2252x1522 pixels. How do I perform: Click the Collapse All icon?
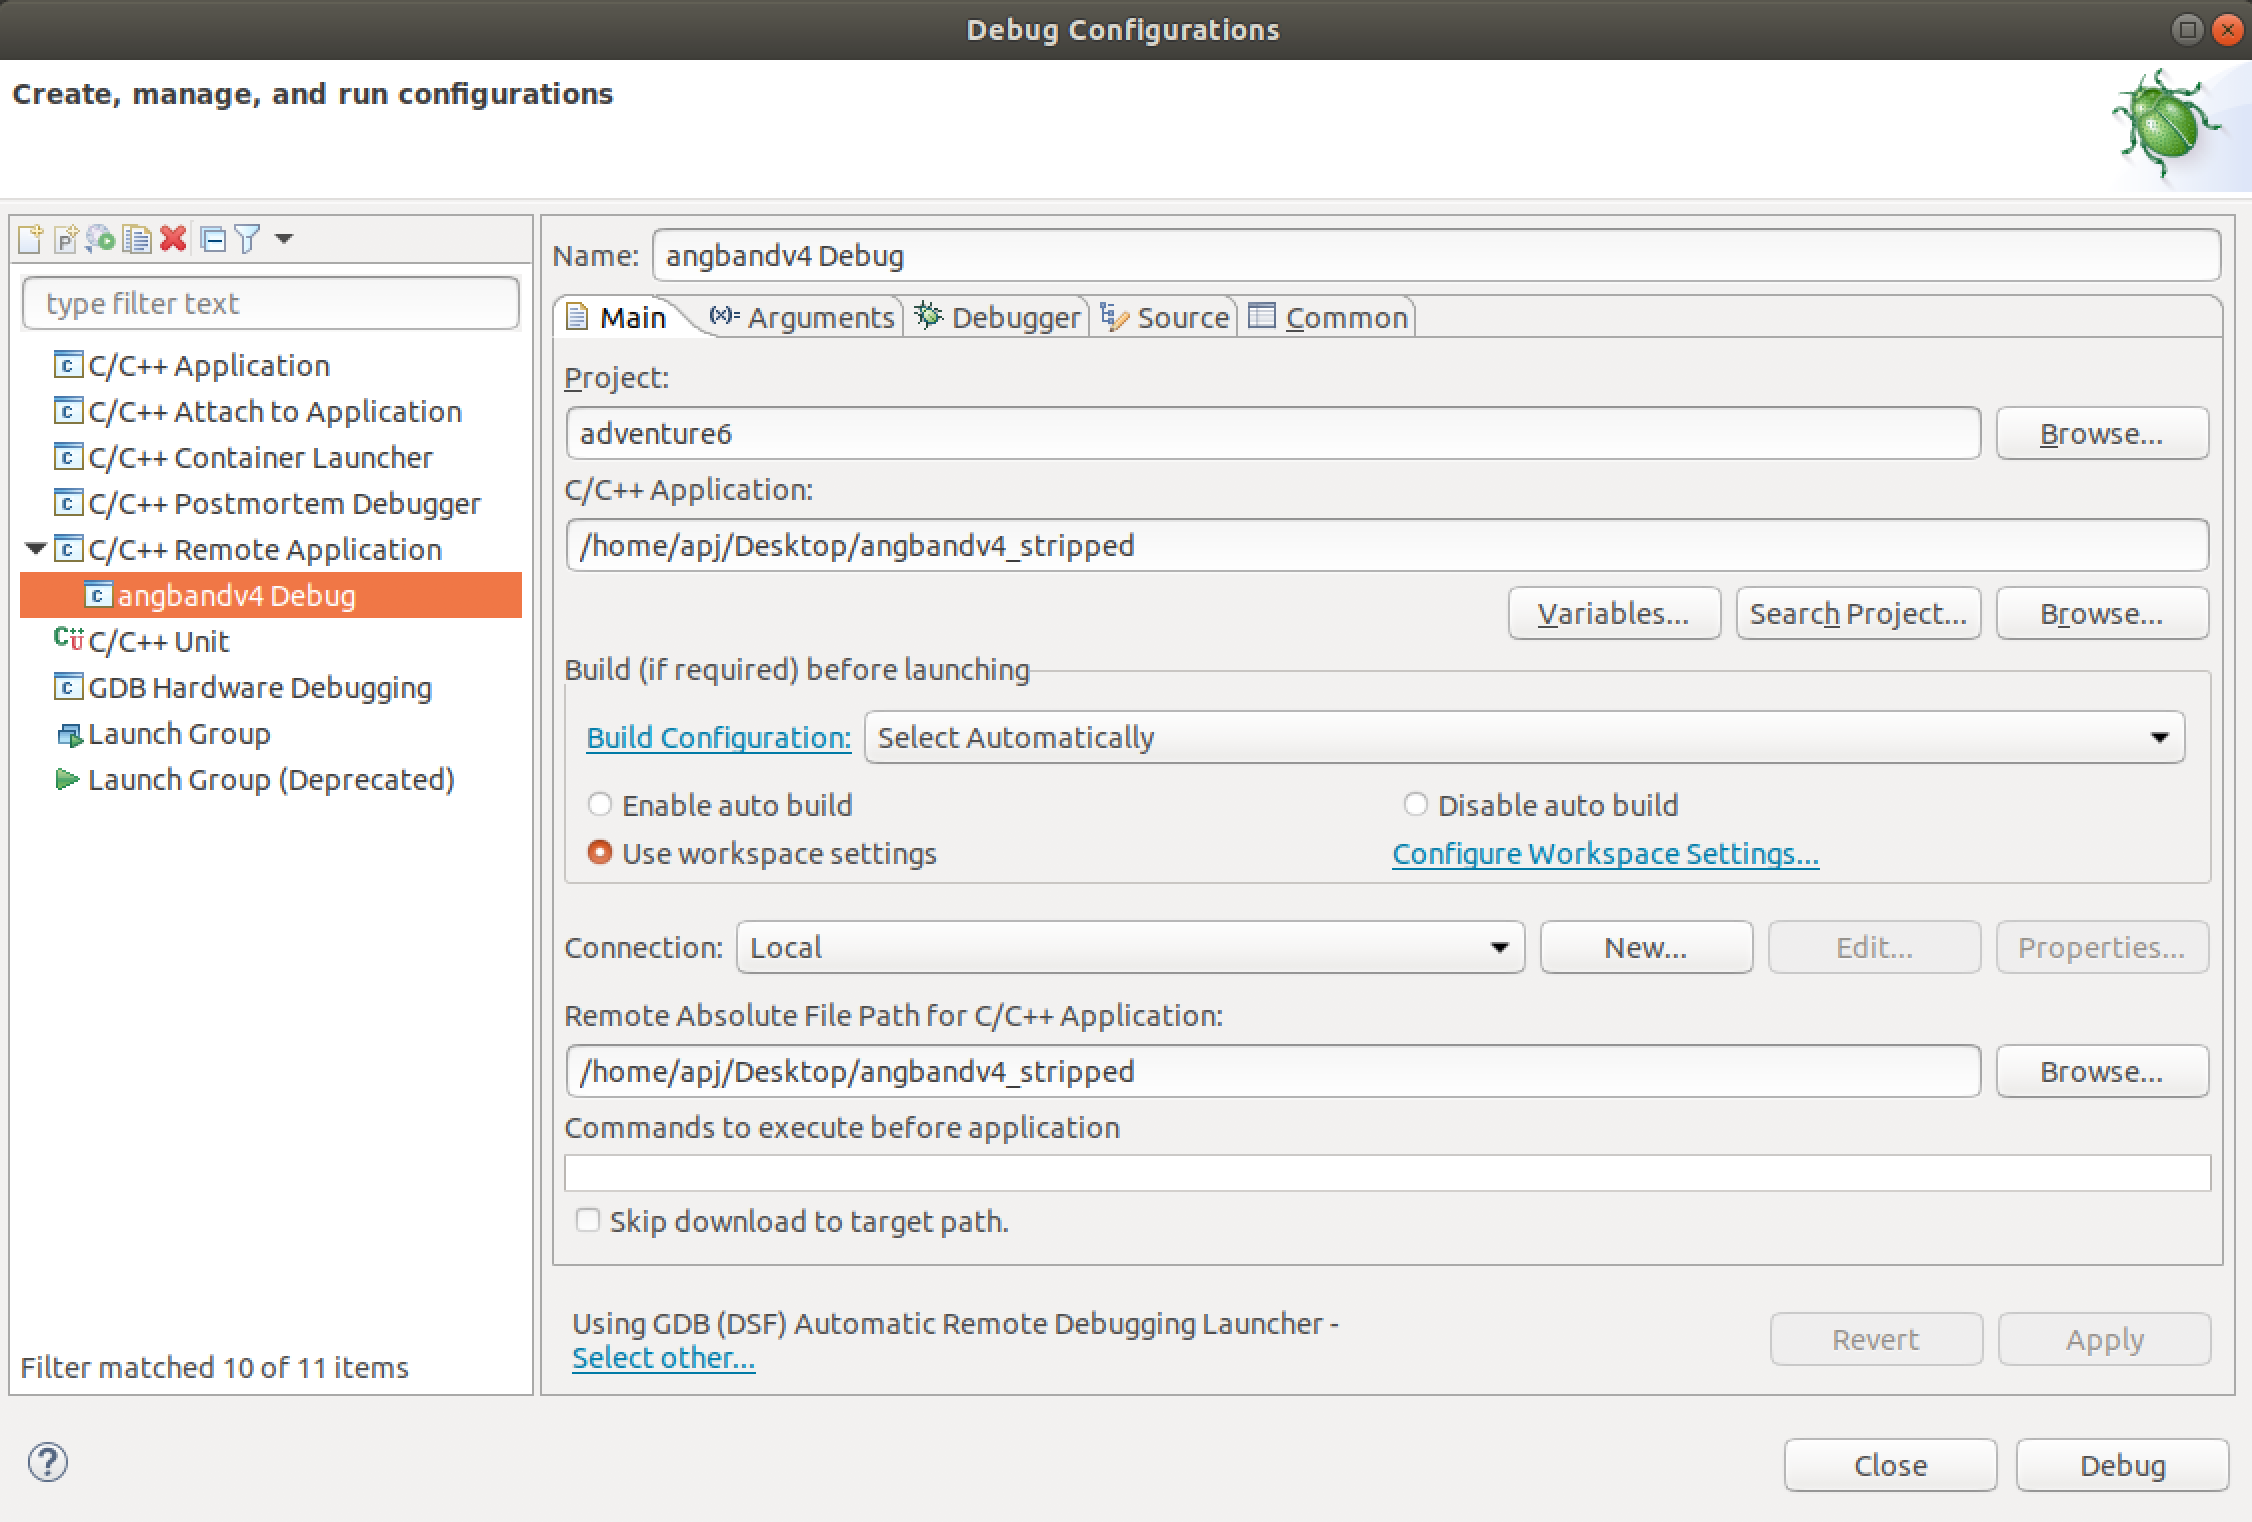pos(212,239)
